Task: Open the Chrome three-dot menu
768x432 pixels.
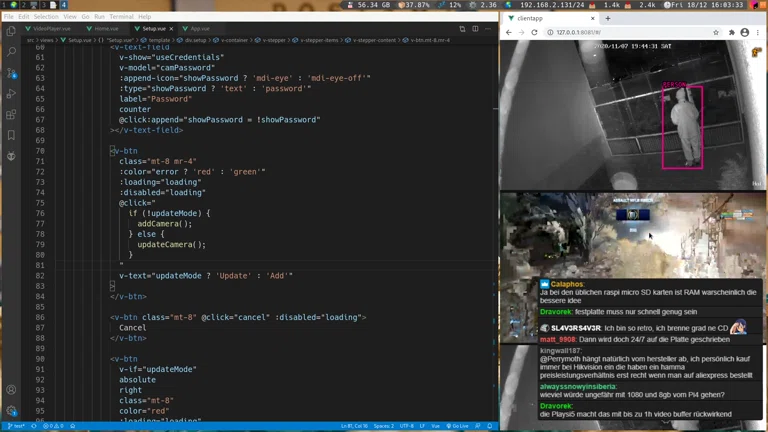Action: pos(758,32)
